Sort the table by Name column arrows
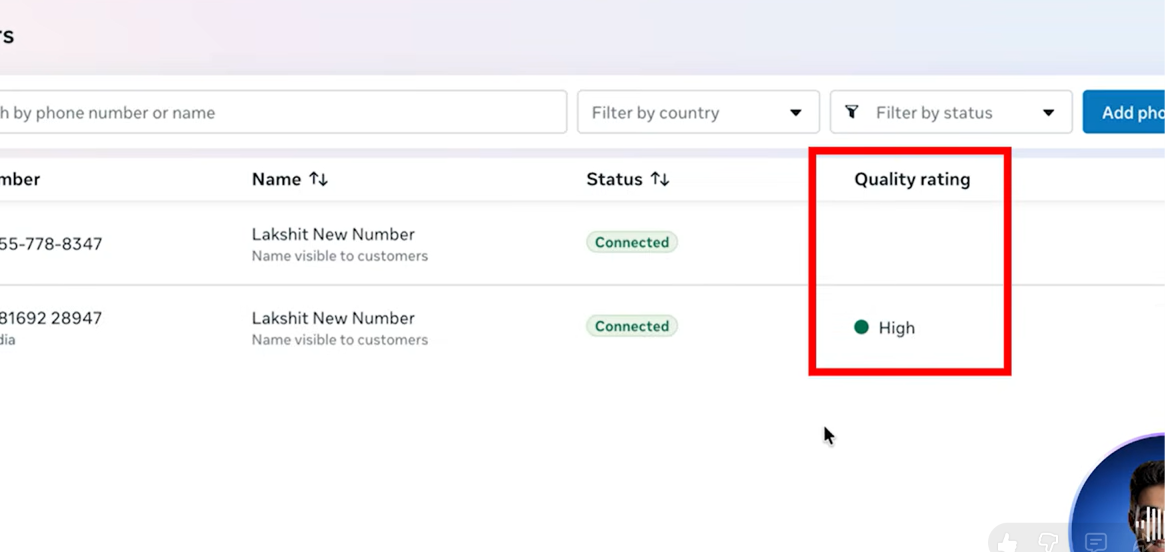Image resolution: width=1165 pixels, height=553 pixels. 319,179
